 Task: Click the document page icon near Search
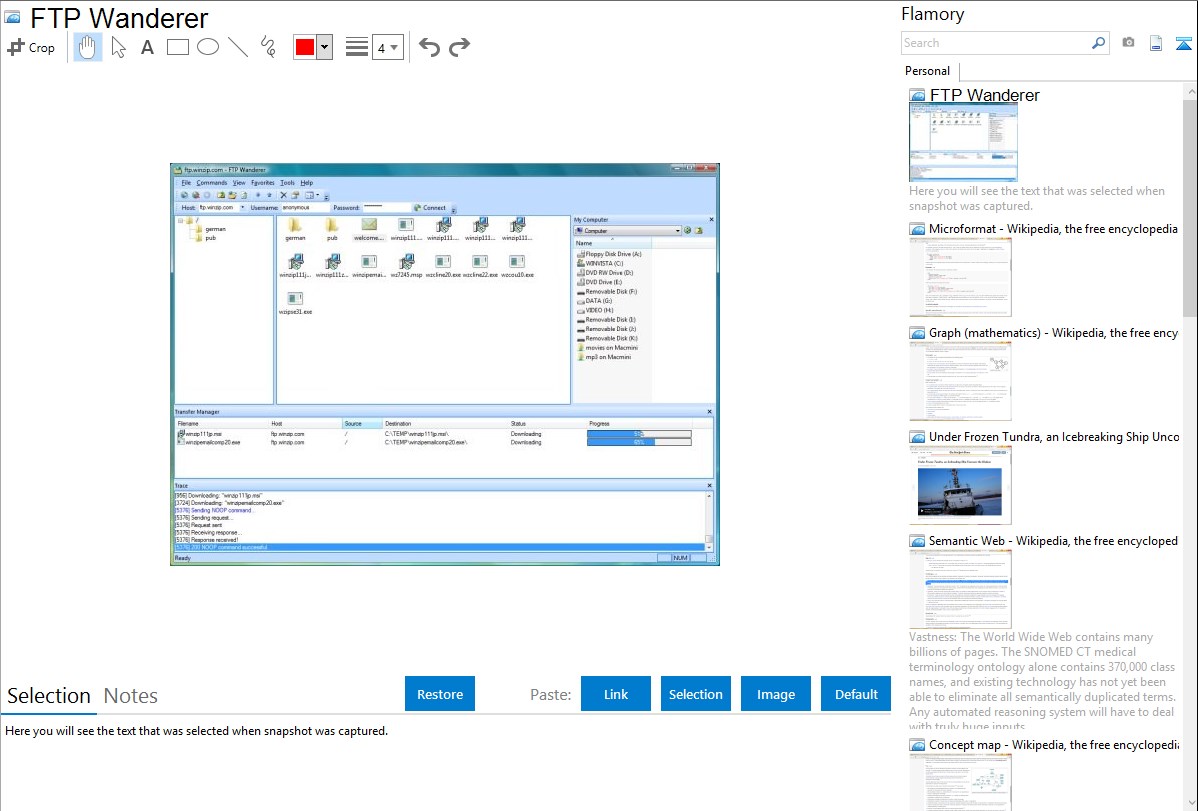point(1156,43)
